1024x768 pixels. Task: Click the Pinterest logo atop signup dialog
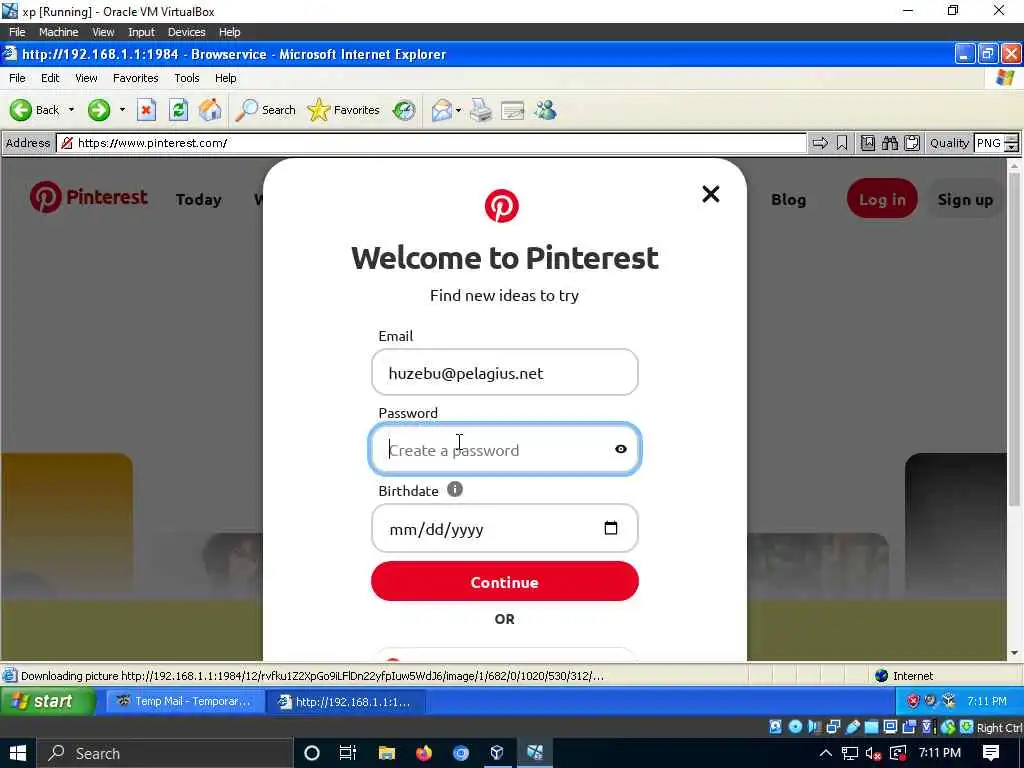(x=502, y=206)
